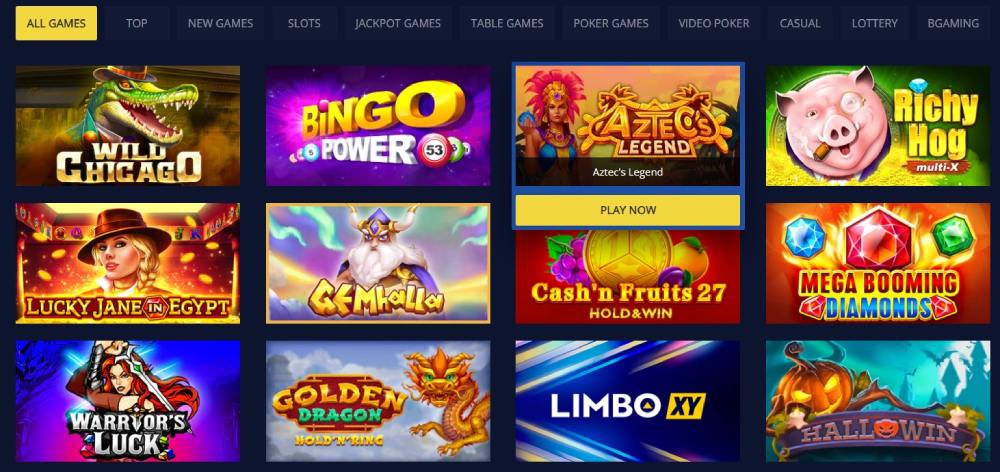Filter by Jackpot Games

point(398,24)
